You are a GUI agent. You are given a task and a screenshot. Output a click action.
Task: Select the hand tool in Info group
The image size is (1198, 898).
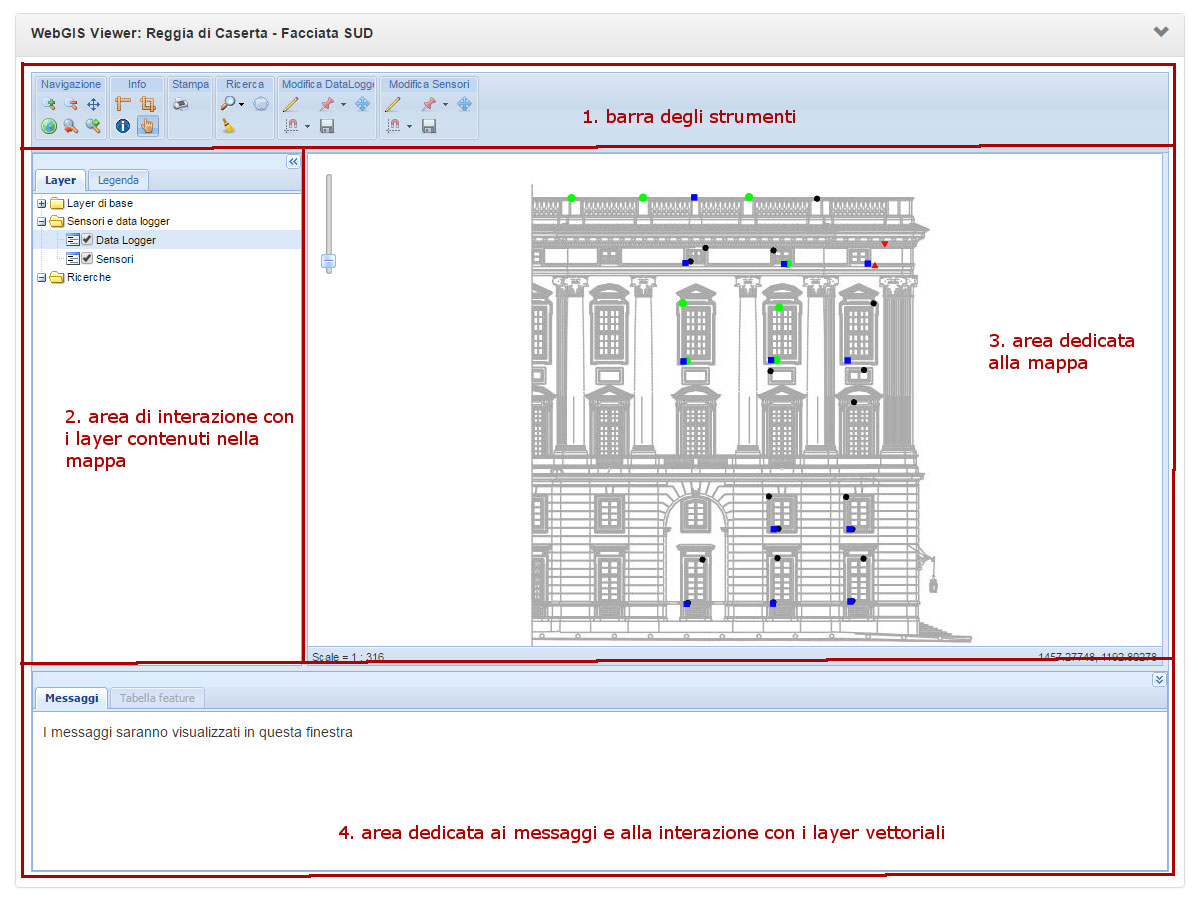click(x=147, y=126)
